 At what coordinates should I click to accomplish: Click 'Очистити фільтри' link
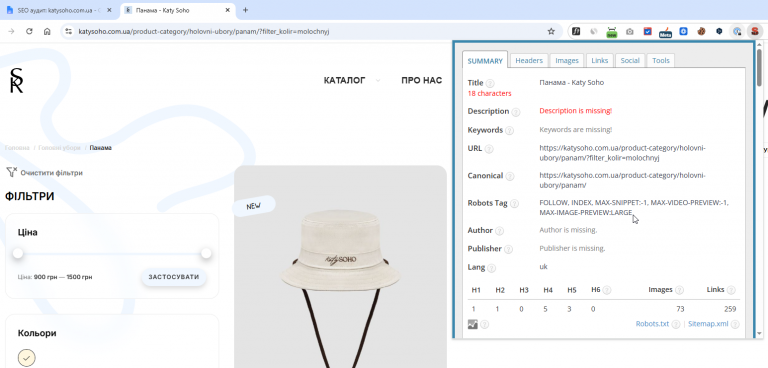[51, 173]
